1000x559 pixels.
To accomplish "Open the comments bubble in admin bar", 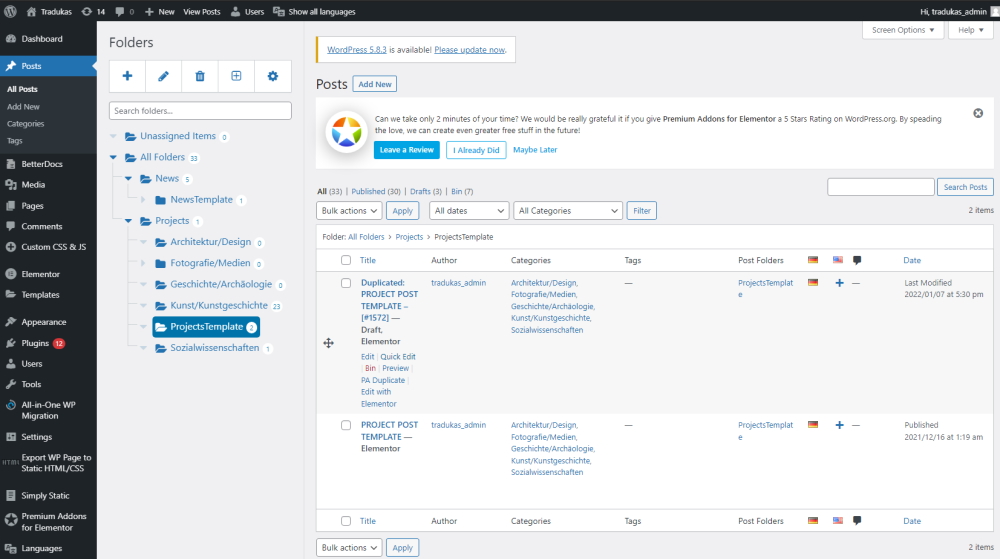I will [124, 11].
